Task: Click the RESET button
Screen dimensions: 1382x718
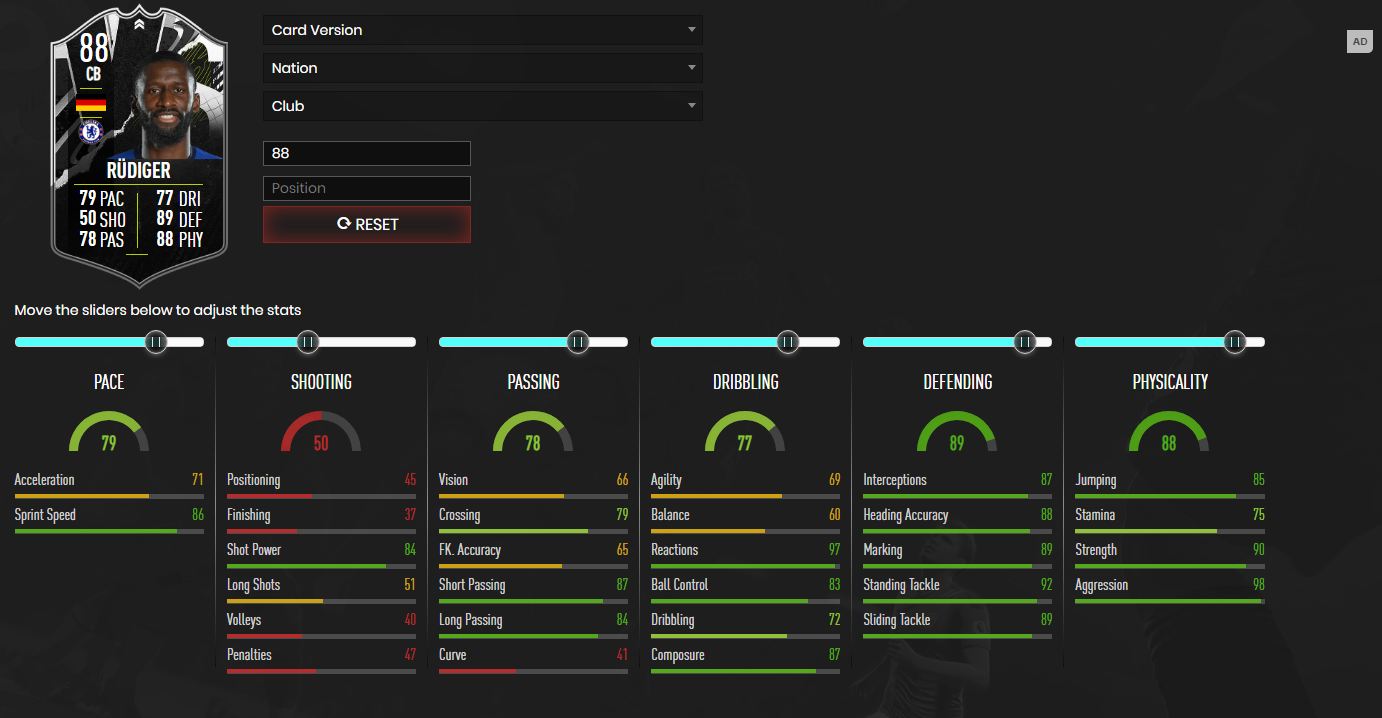Action: pyautogui.click(x=367, y=224)
